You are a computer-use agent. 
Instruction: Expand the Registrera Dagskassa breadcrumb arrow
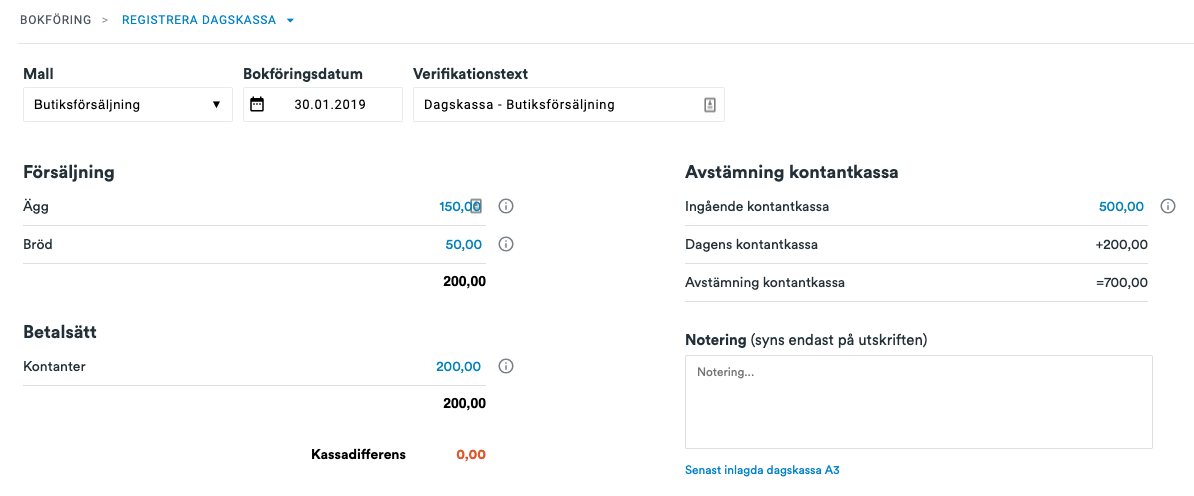pyautogui.click(x=290, y=21)
